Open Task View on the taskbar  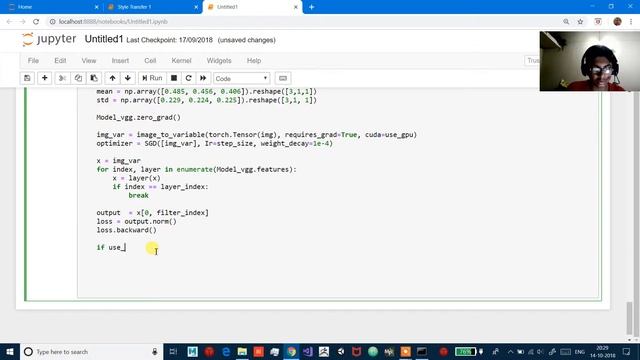tap(173, 351)
